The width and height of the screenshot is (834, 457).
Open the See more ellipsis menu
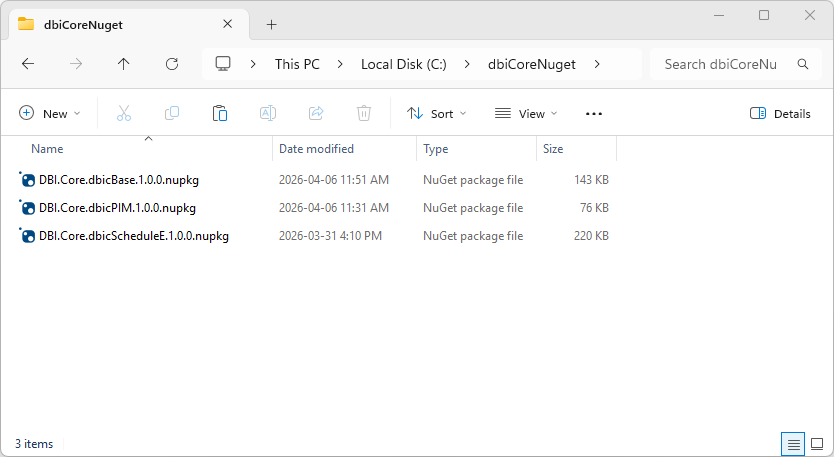(594, 114)
